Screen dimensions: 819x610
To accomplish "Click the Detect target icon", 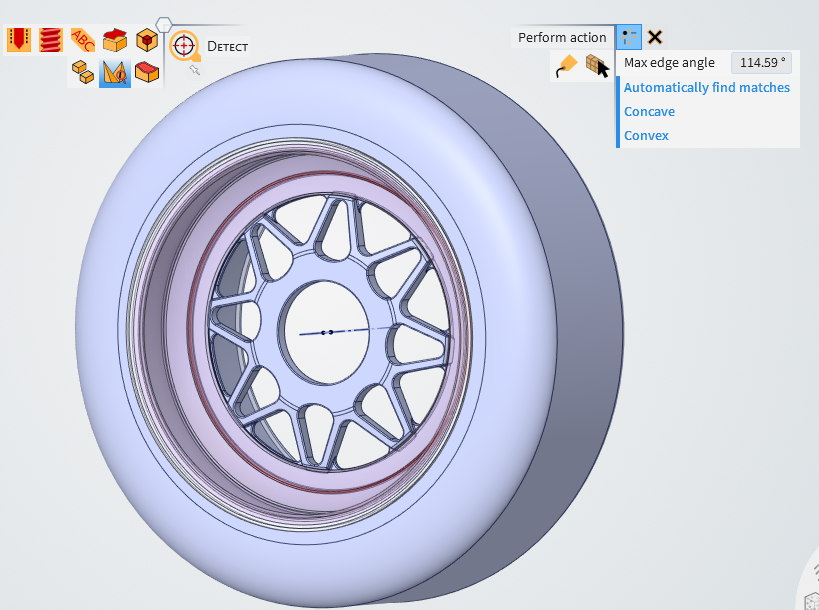I will click(184, 46).
